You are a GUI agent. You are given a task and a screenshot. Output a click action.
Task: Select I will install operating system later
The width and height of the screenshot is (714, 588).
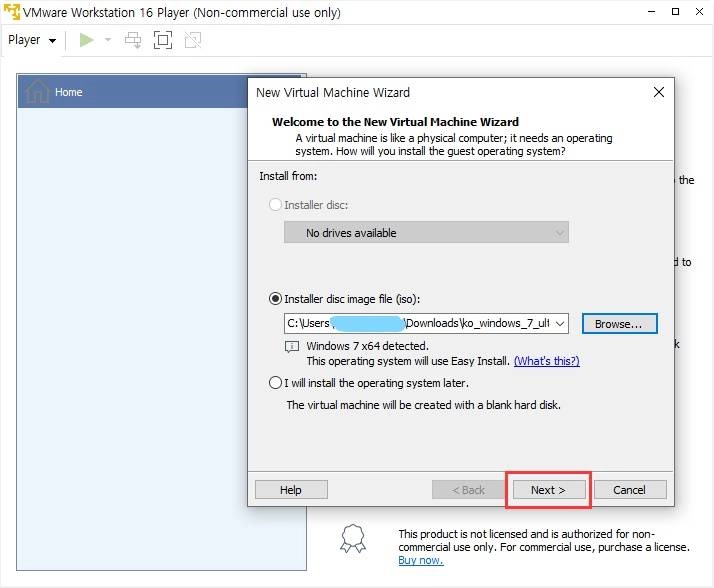click(275, 383)
